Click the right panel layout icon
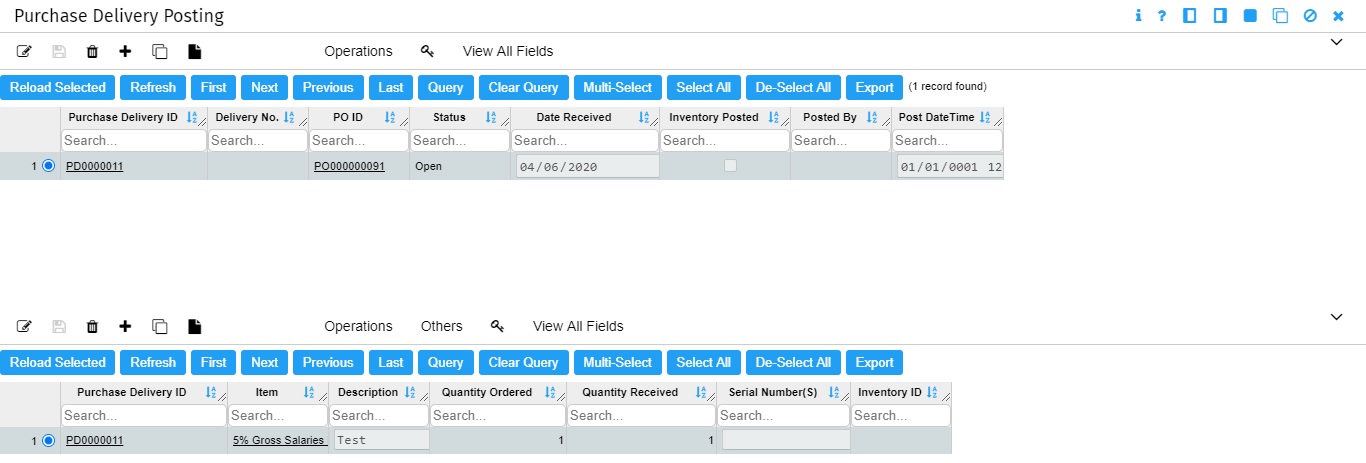This screenshot has width=1366, height=463. (1220, 16)
